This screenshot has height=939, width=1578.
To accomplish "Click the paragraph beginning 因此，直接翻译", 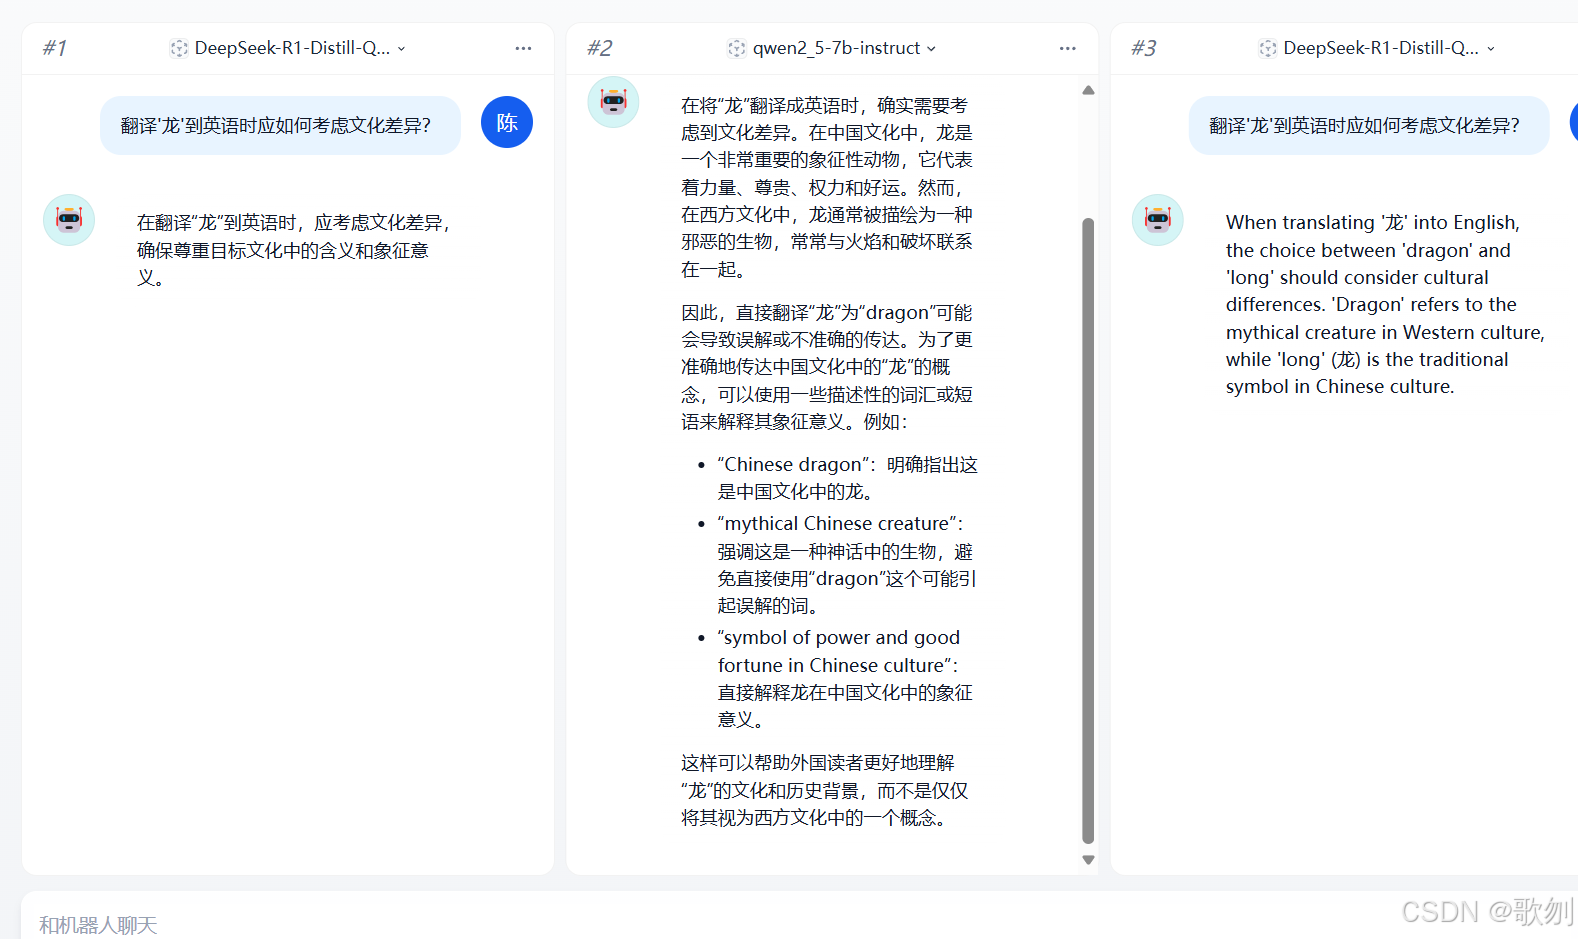I will [x=828, y=367].
